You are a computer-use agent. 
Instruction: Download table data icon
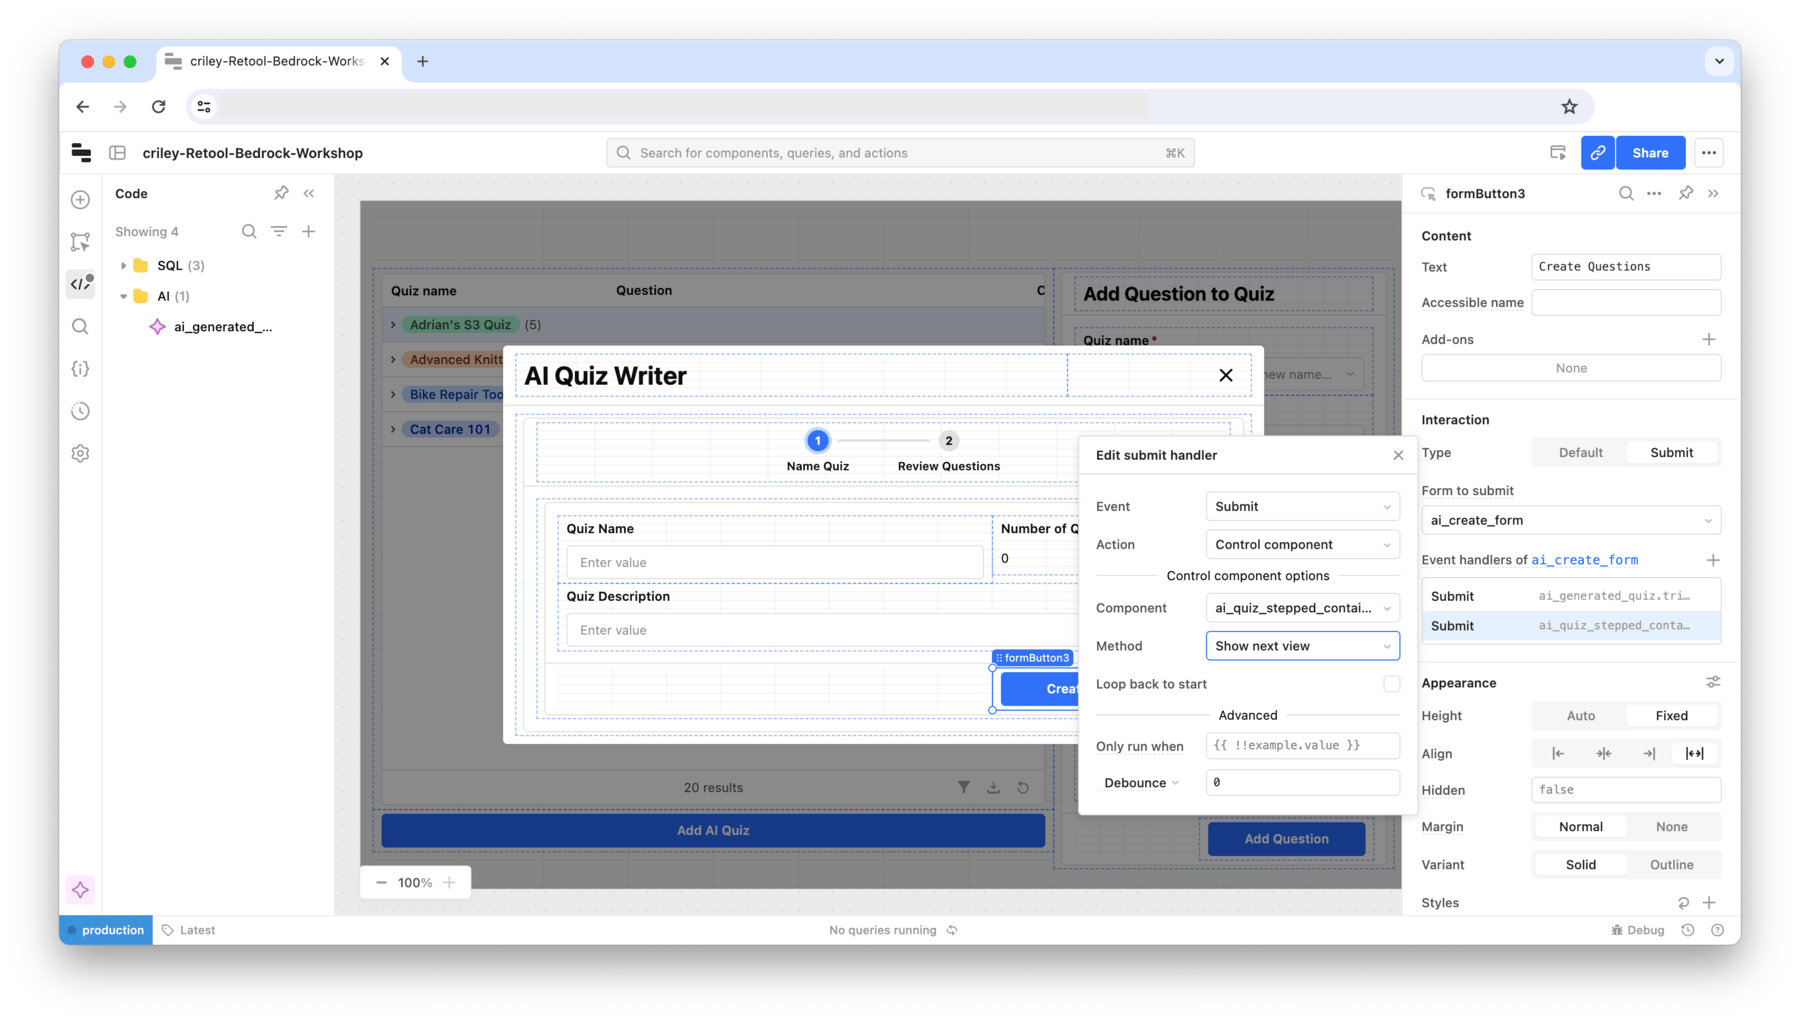tap(994, 788)
